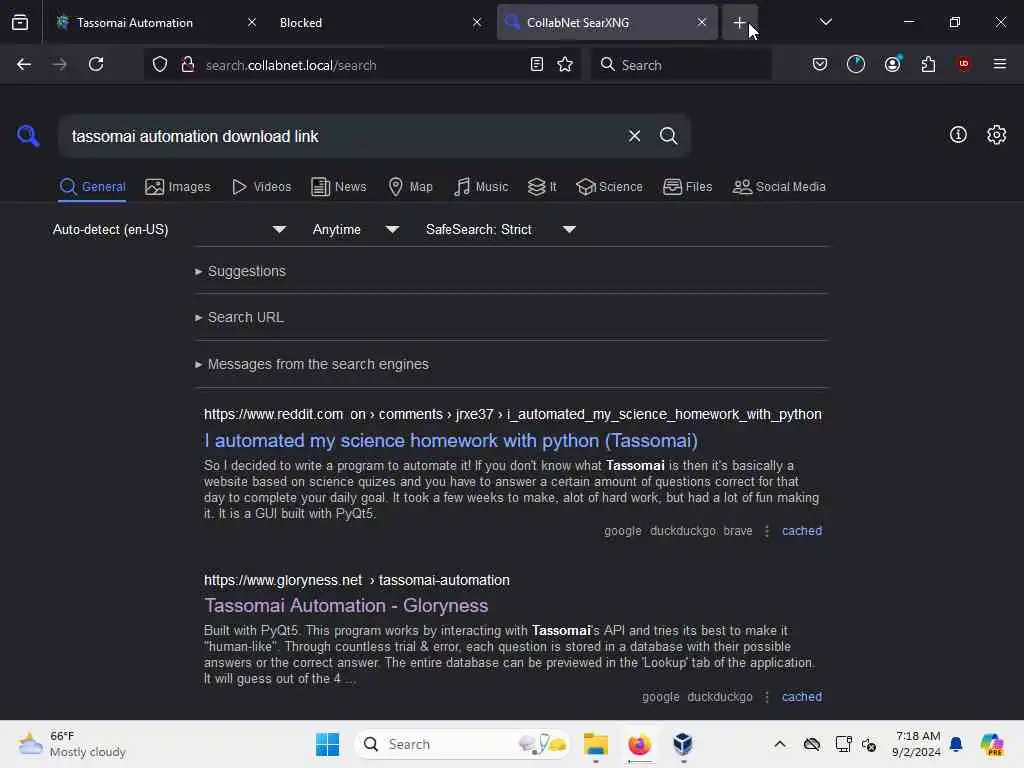The image size is (1024, 768).
Task: Switch to the Images category
Action: [x=178, y=187]
